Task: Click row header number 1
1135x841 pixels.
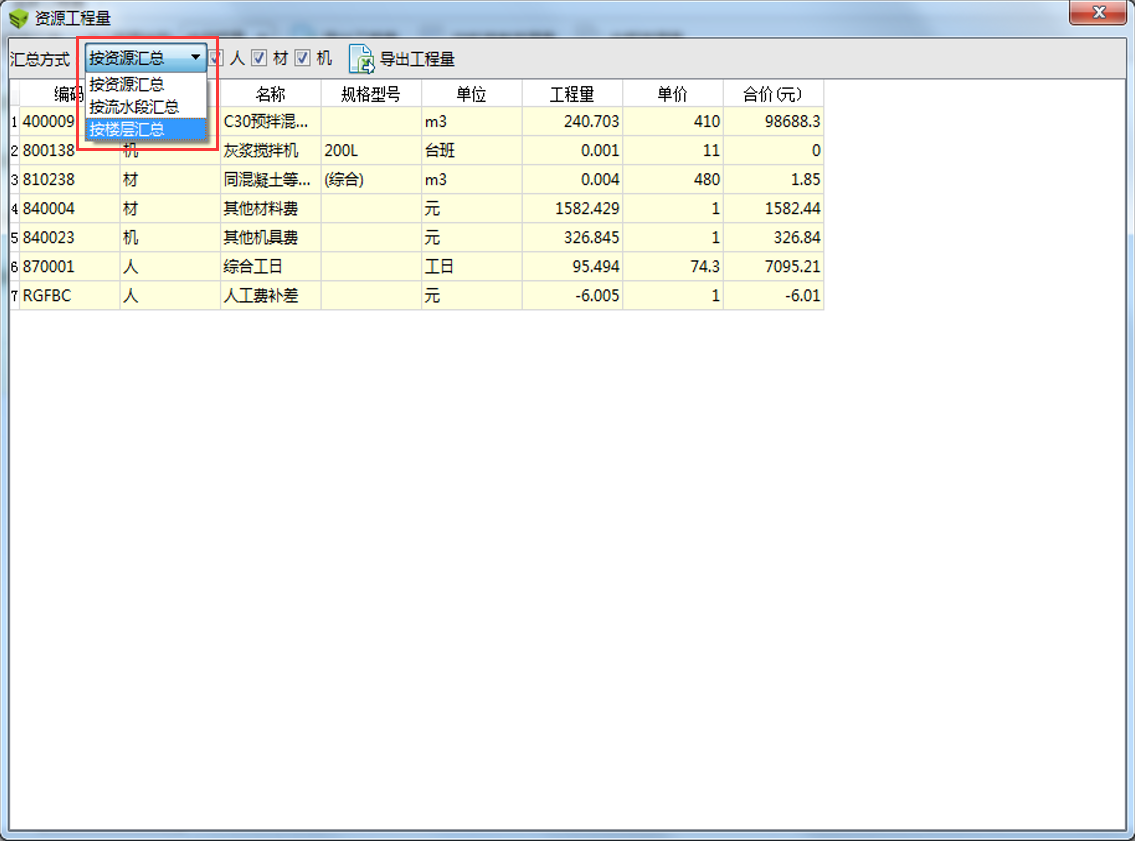Action: [14, 122]
